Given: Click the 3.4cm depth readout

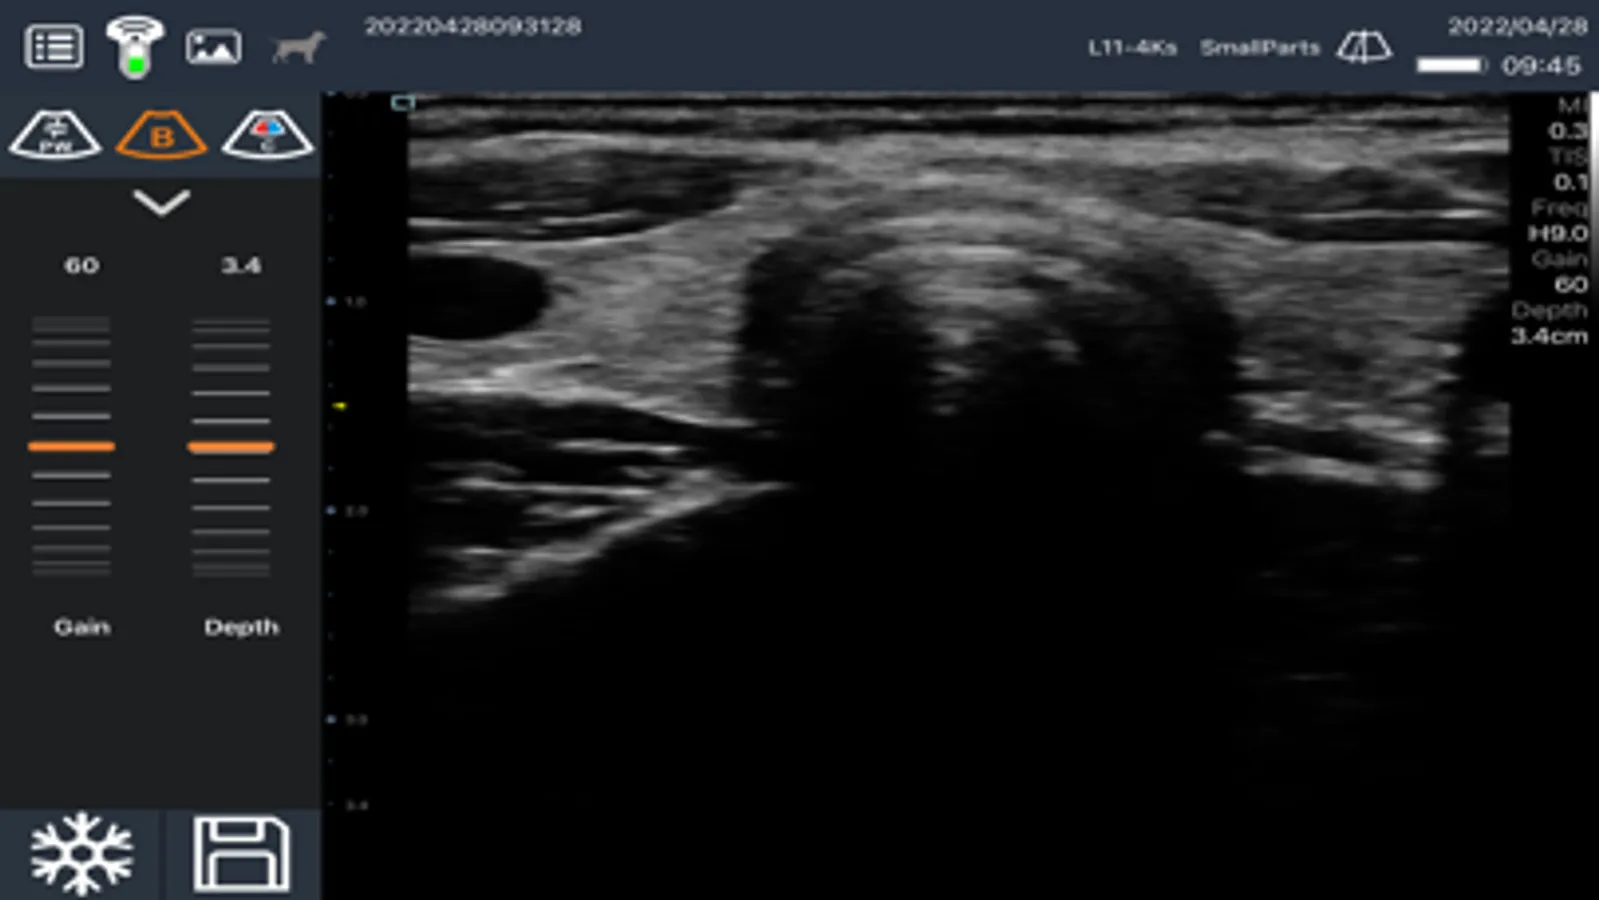Looking at the screenshot, I should click(1549, 336).
